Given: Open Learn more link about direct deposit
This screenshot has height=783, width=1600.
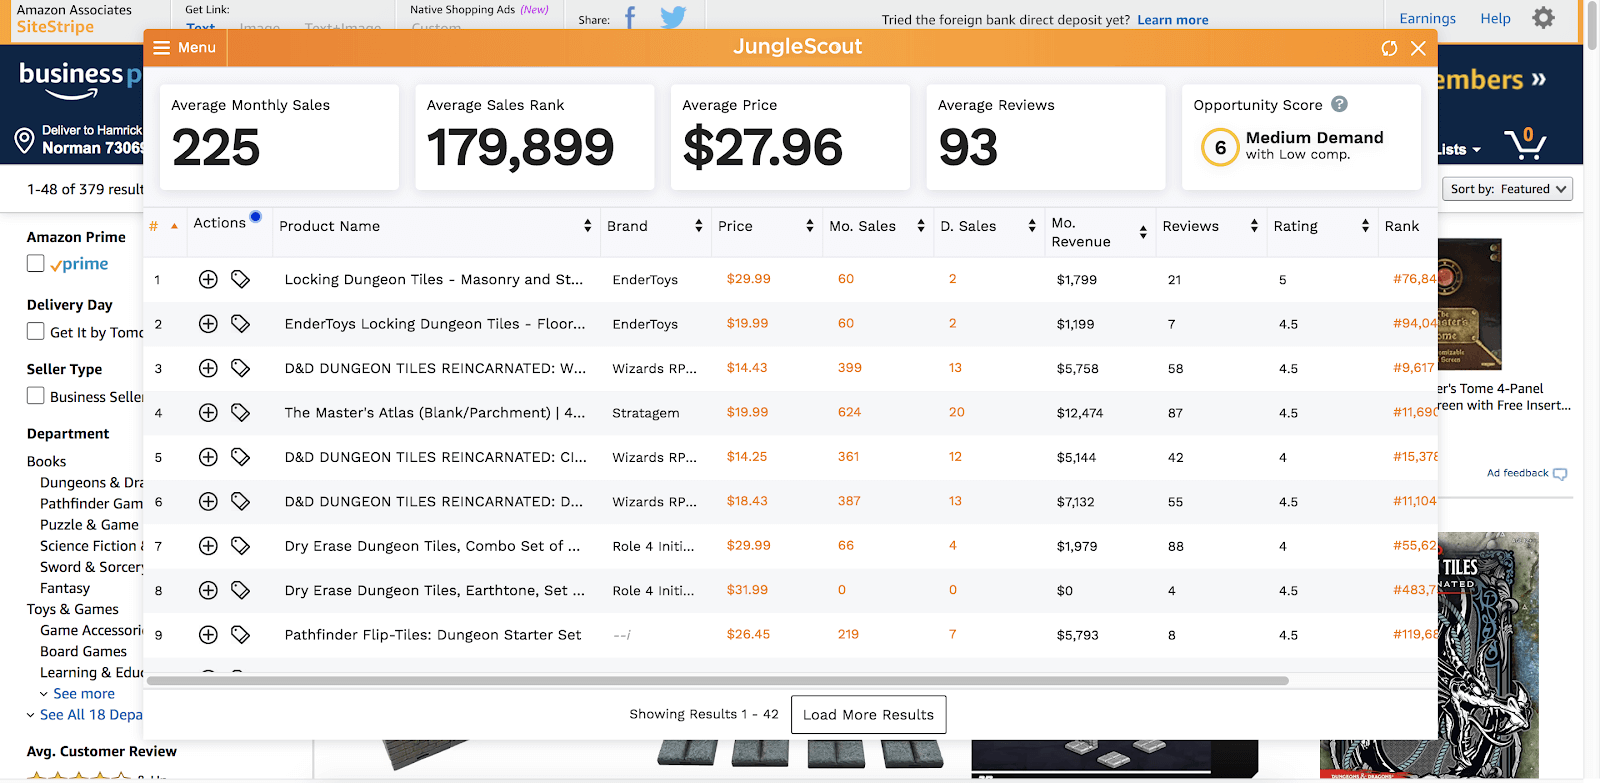Looking at the screenshot, I should [1172, 20].
